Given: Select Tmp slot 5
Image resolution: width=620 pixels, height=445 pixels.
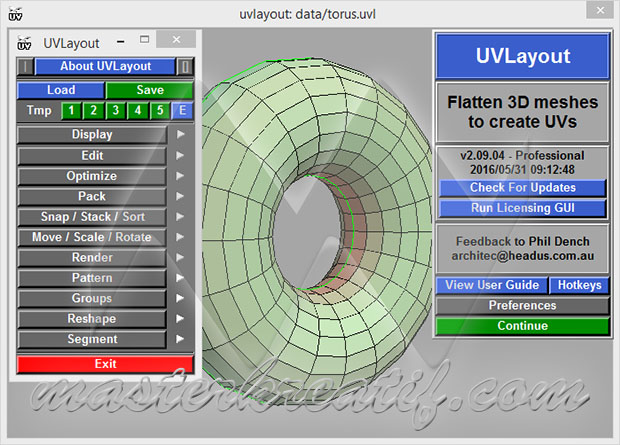Looking at the screenshot, I should coord(160,110).
